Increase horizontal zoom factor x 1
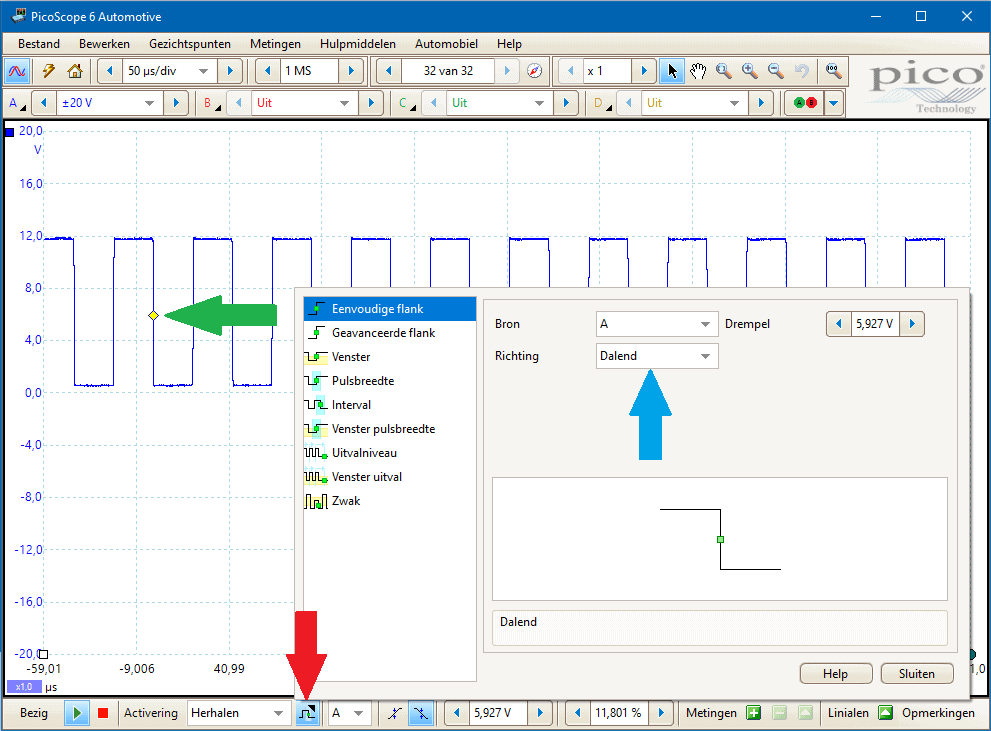The height and width of the screenshot is (731, 991). pos(644,71)
